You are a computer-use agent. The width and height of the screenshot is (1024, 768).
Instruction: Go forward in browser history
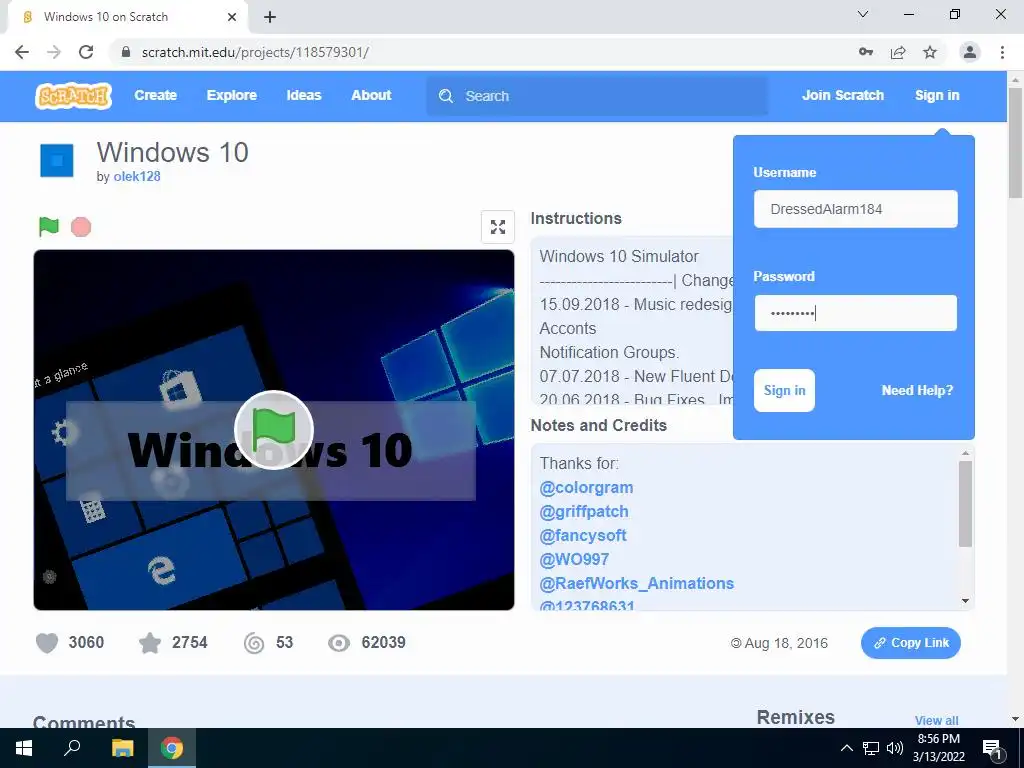pyautogui.click(x=54, y=52)
